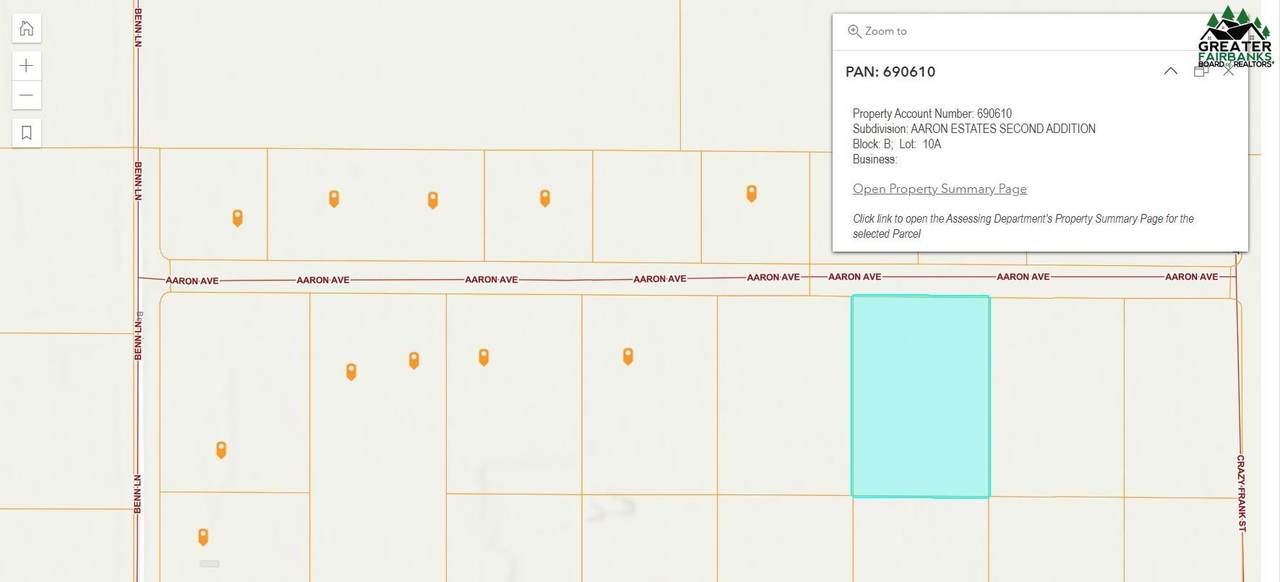Click the Aaron Ave label above the cyan parcel

[854, 277]
